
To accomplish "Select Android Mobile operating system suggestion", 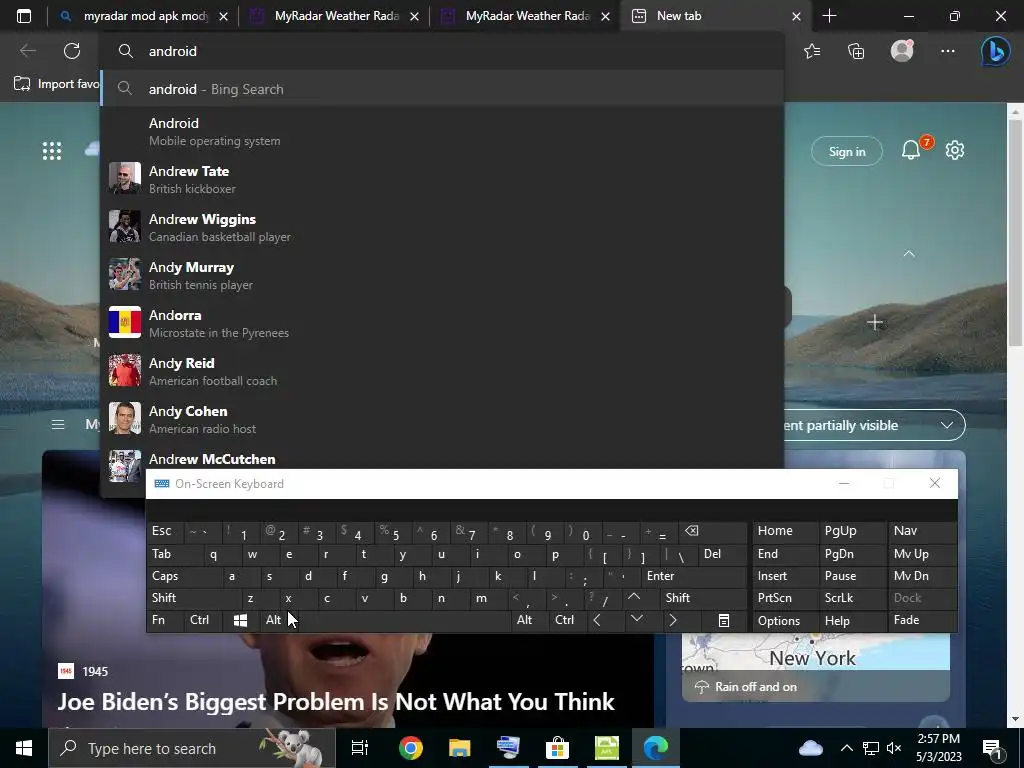I will 443,131.
